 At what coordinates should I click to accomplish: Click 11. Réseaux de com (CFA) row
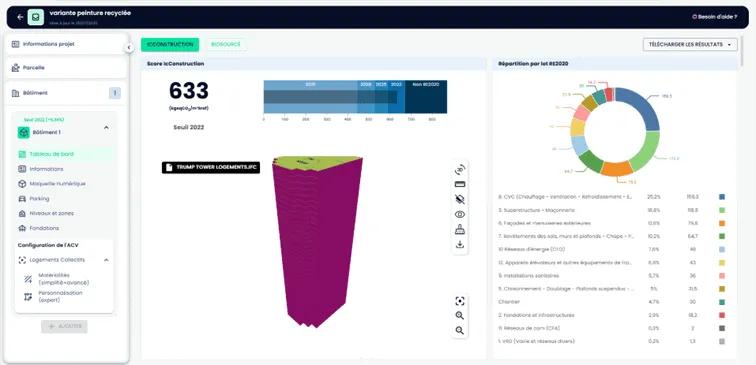(611, 328)
